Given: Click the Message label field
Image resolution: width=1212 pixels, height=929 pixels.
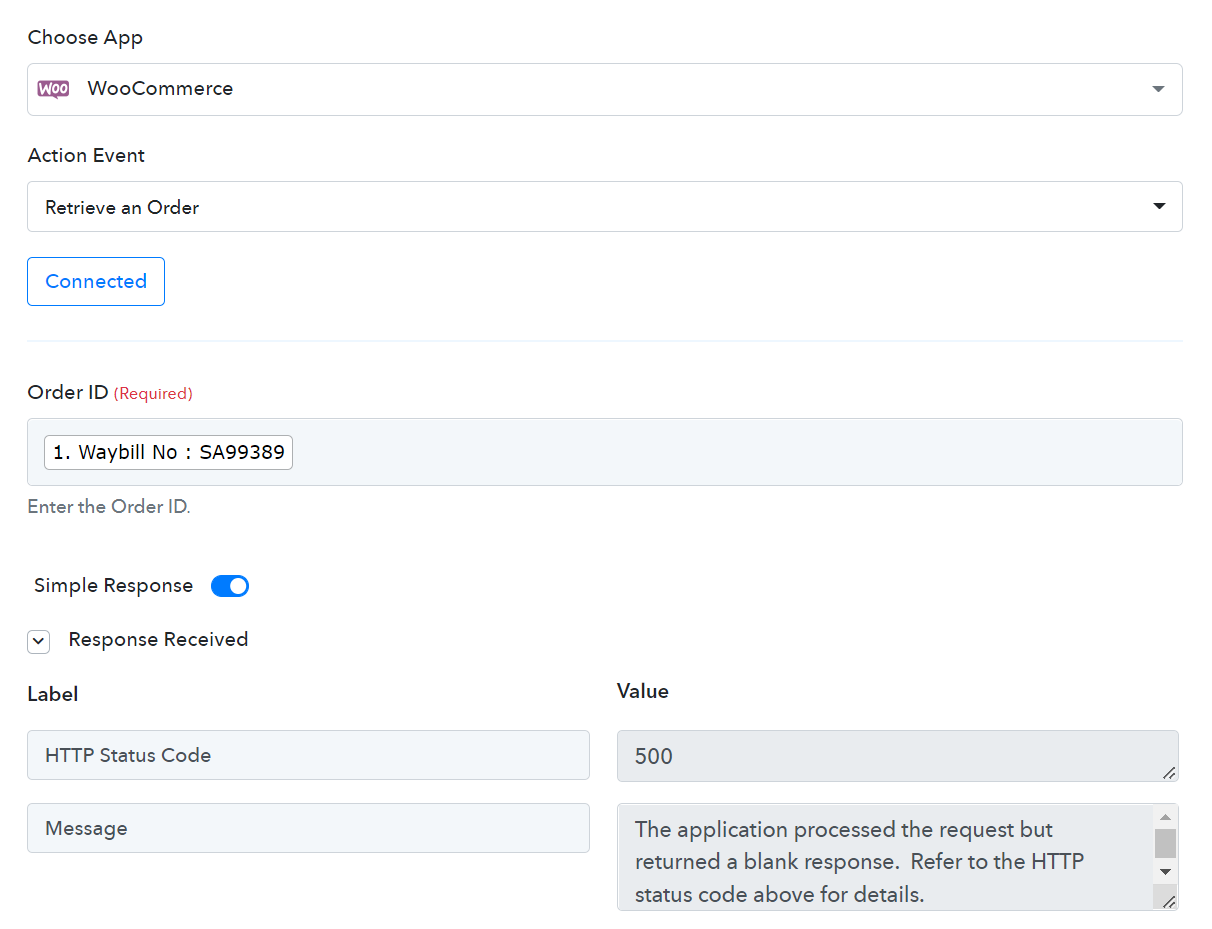Looking at the screenshot, I should coord(308,828).
